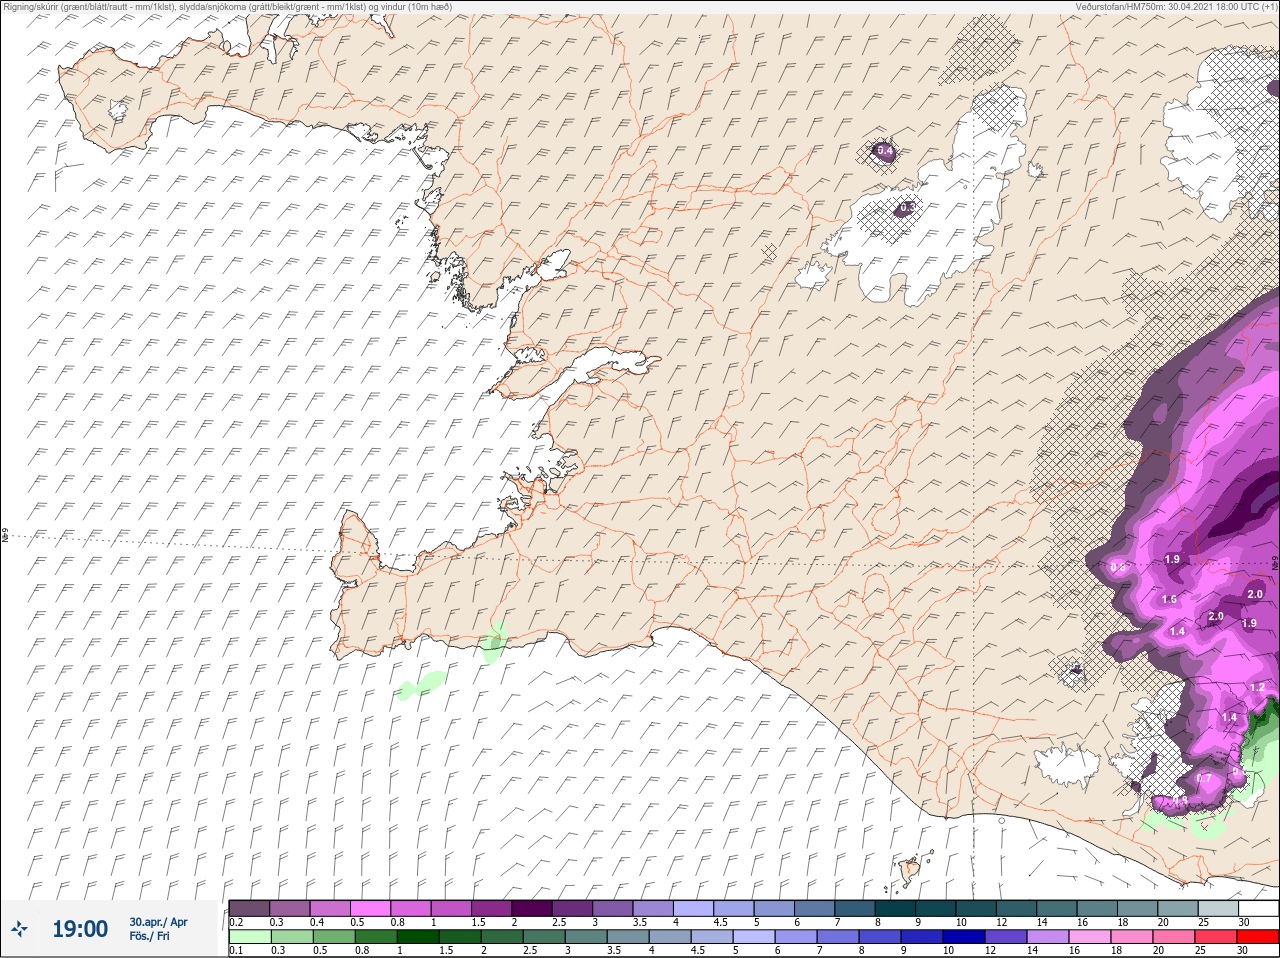Viewport: 1280px width, 958px height.
Task: Click the 1.2 snowfall value on map
Action: [1258, 688]
